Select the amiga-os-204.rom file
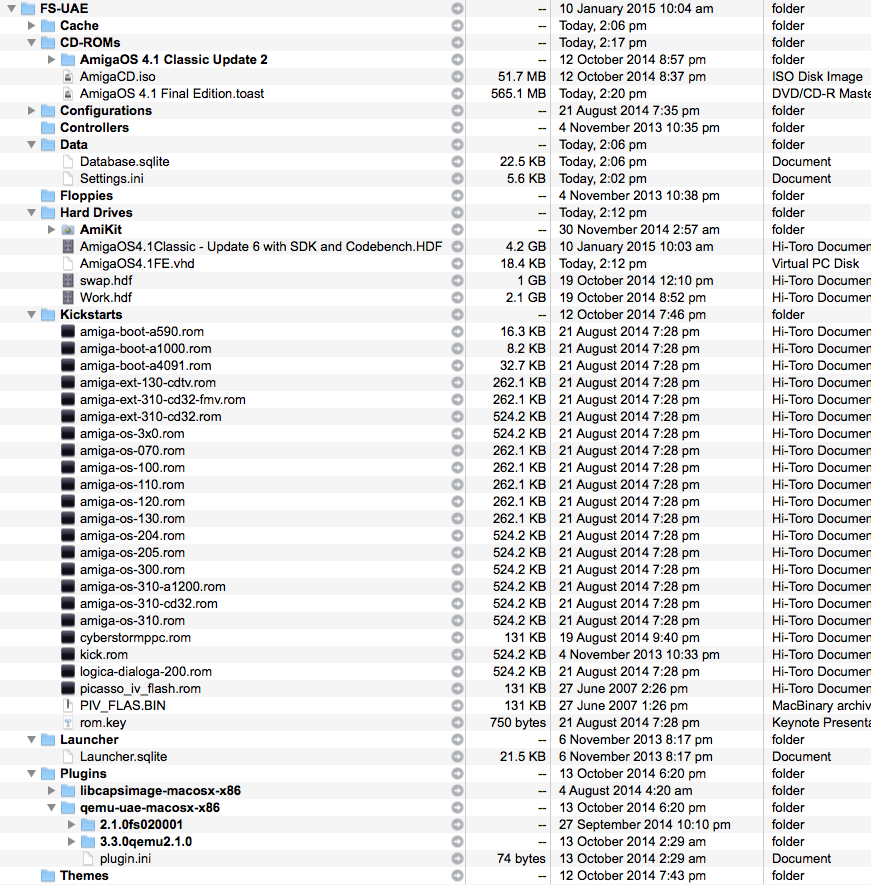 point(132,536)
